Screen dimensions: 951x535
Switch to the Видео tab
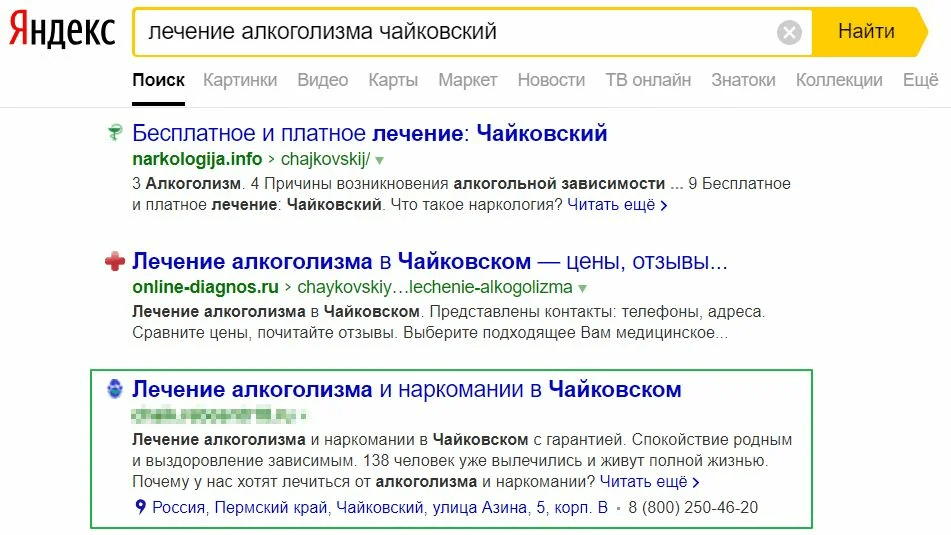coord(323,80)
